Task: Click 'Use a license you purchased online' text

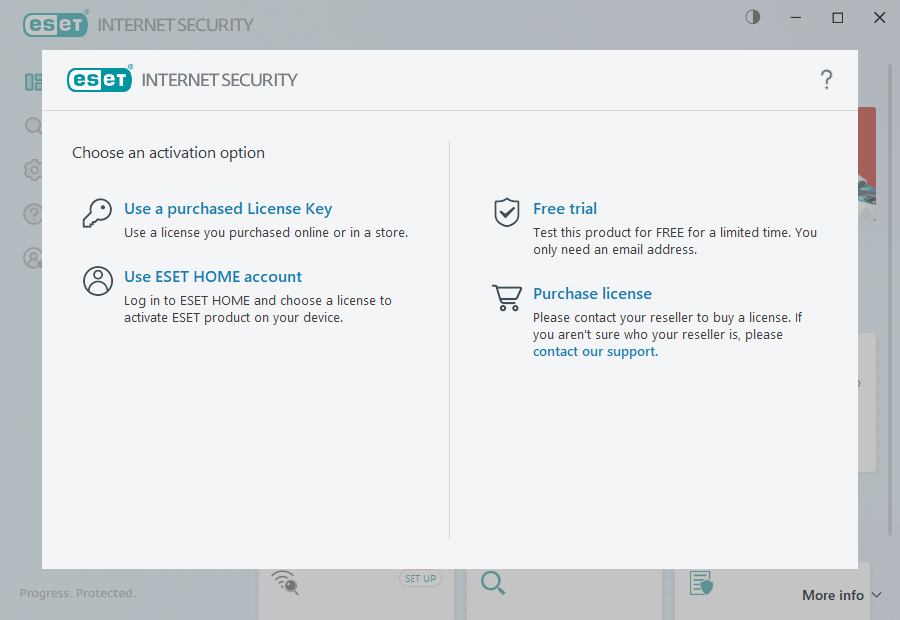Action: [266, 232]
